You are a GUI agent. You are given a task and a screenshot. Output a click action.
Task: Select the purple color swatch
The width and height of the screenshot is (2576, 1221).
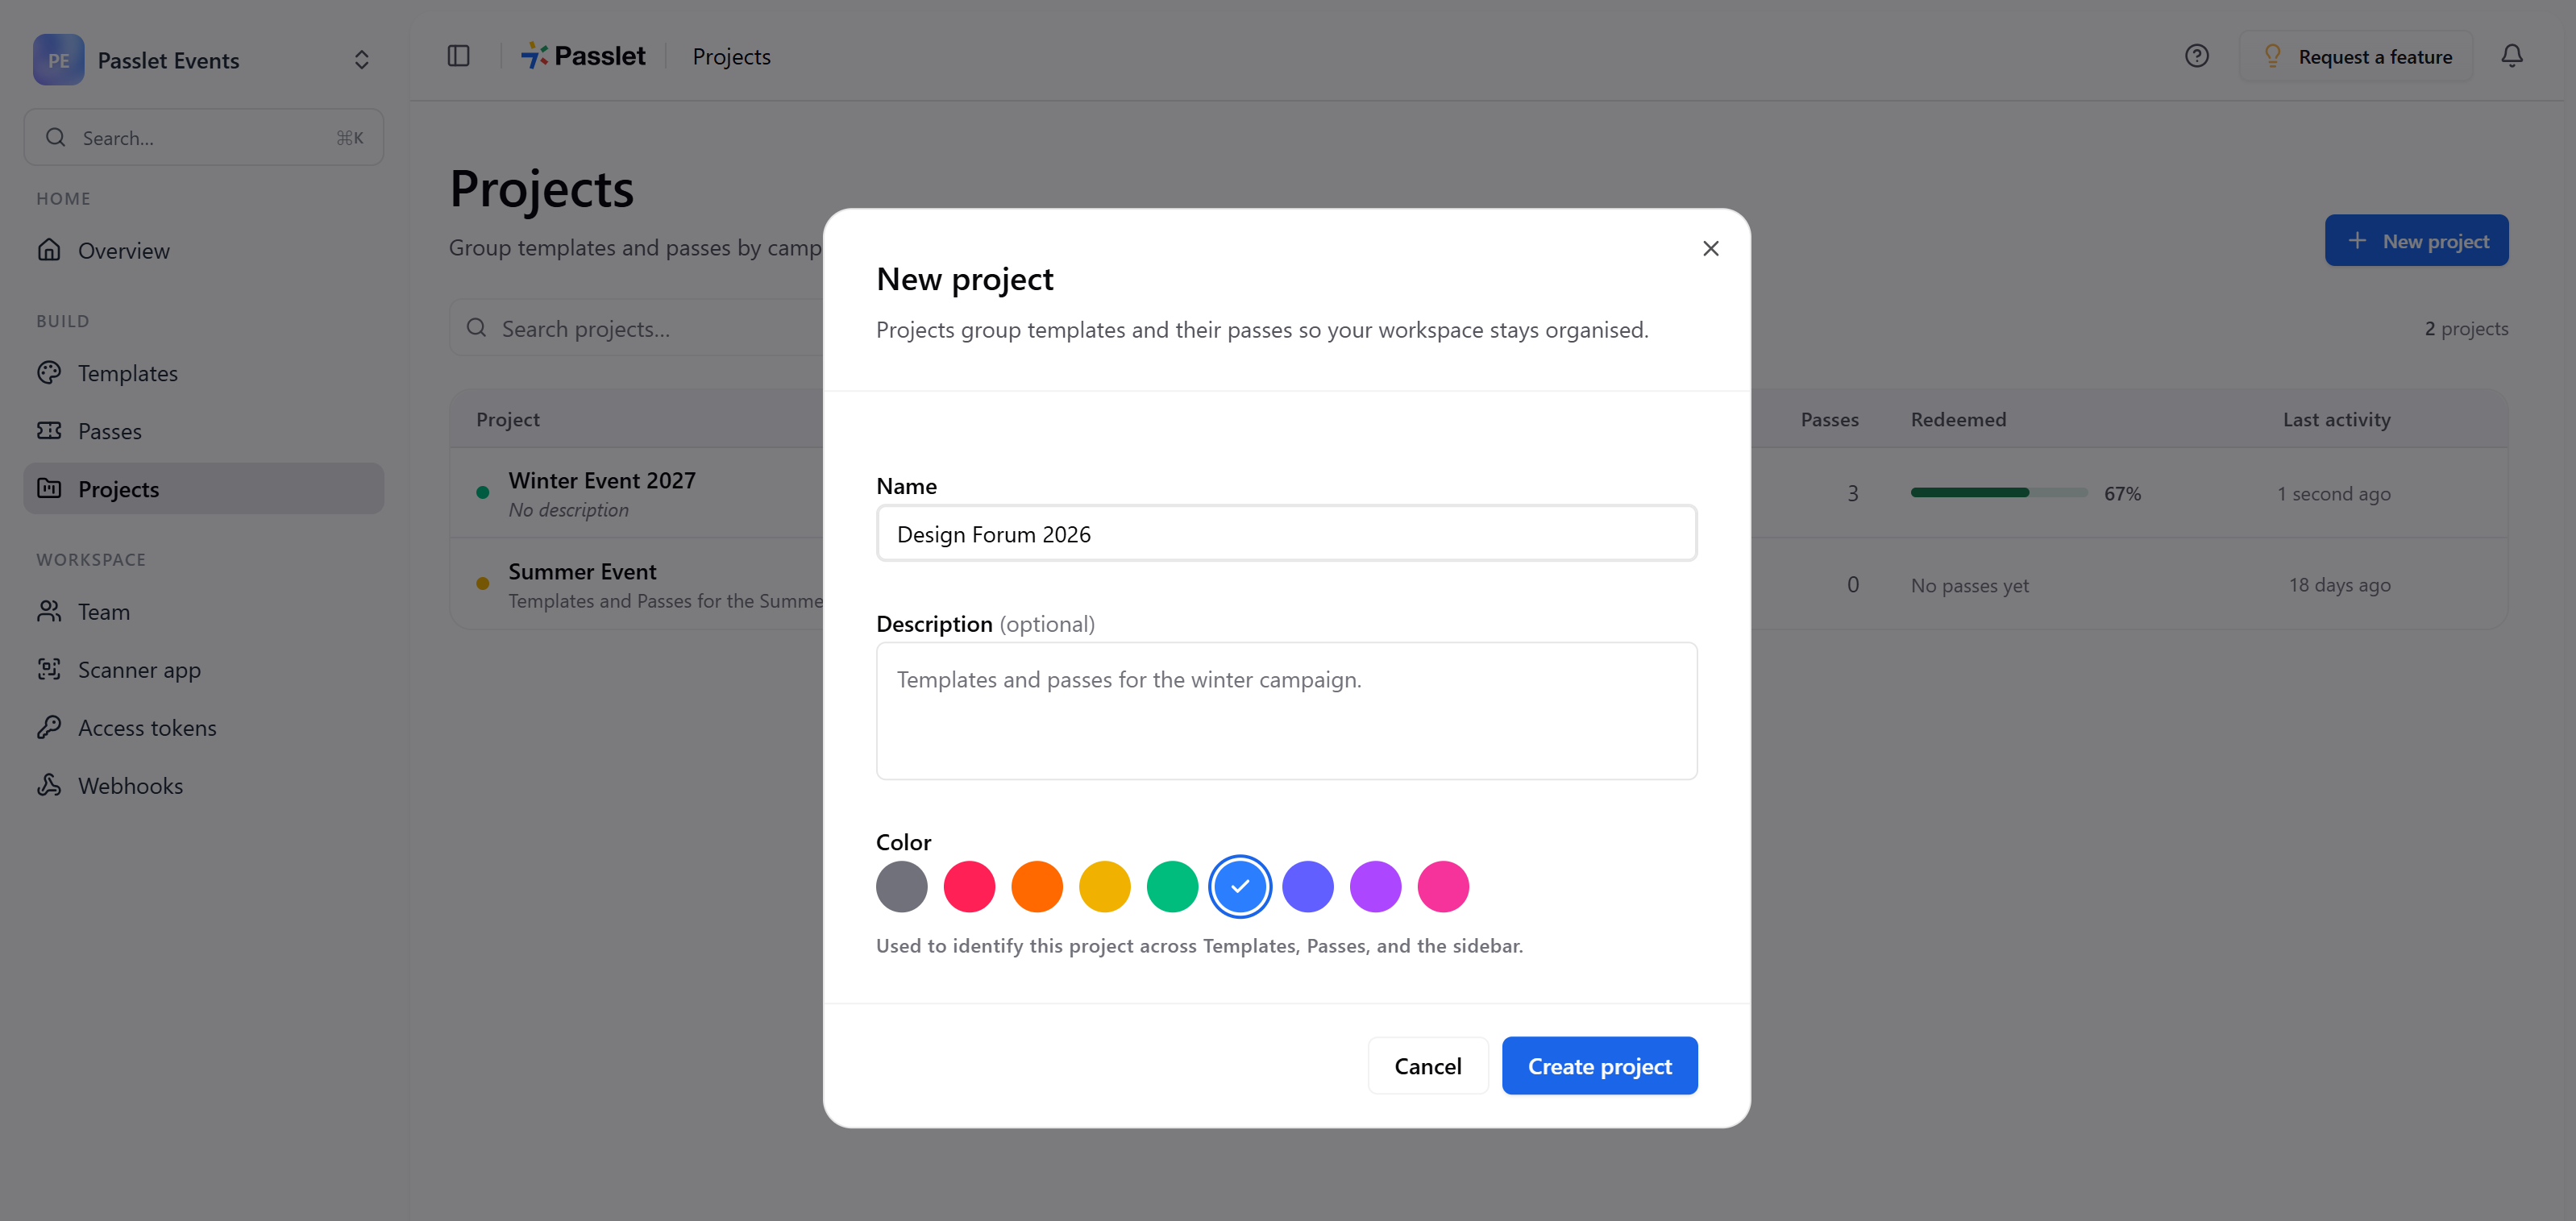(x=1375, y=886)
